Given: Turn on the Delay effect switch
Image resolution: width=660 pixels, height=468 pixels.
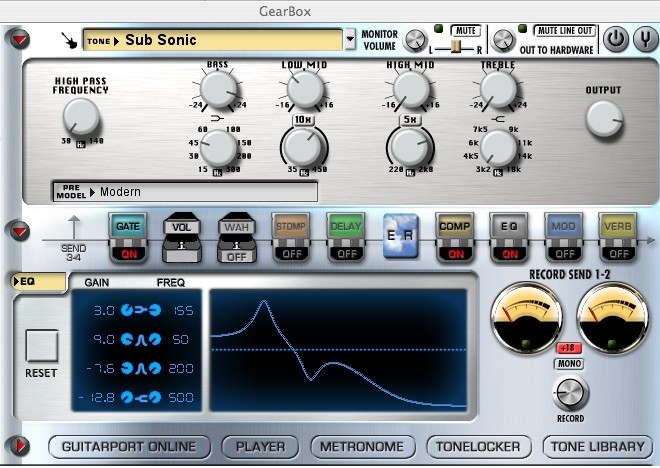Looking at the screenshot, I should 346,254.
